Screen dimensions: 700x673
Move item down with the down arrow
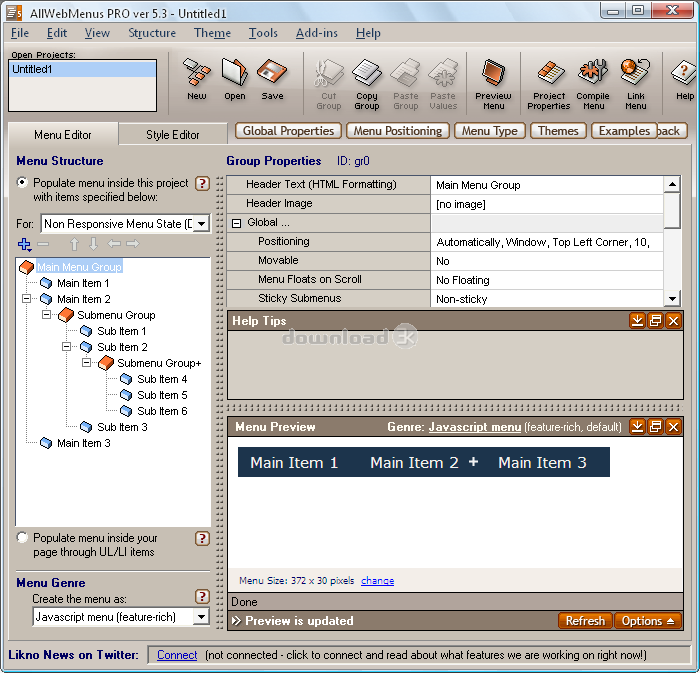pyautogui.click(x=93, y=244)
